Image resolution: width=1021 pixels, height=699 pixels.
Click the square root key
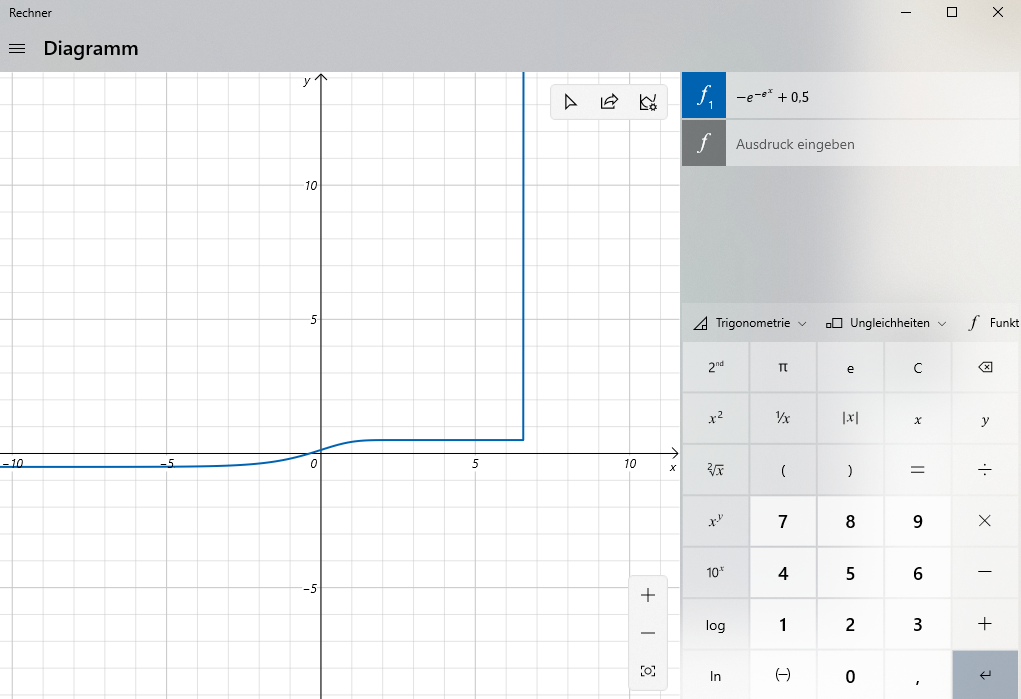click(x=716, y=470)
